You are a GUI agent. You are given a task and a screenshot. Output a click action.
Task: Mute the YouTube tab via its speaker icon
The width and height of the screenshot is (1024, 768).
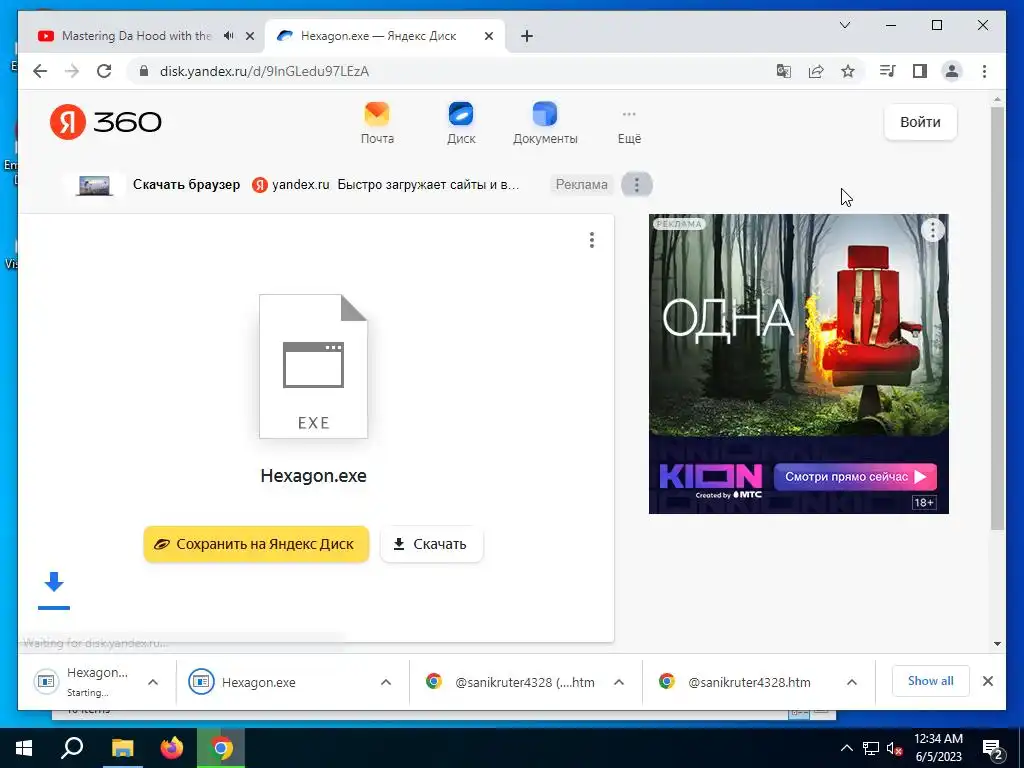click(x=229, y=36)
